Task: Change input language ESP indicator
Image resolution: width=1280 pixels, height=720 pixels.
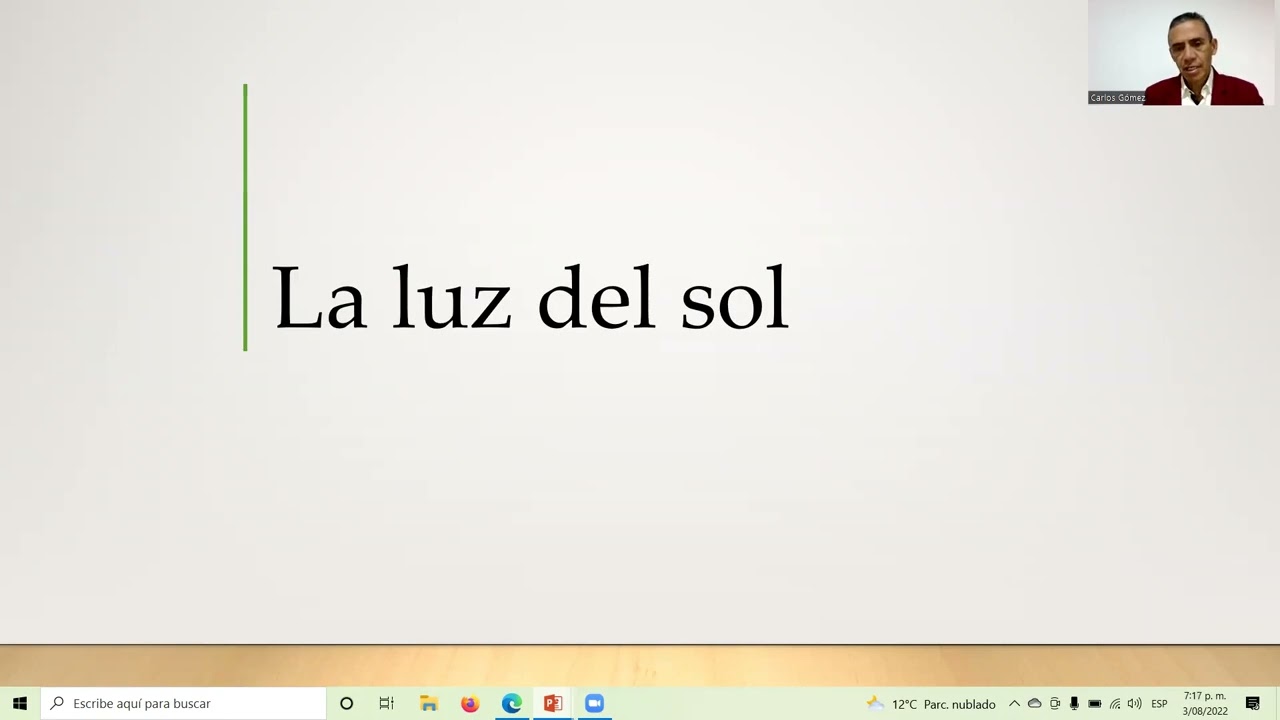Action: (x=1159, y=704)
